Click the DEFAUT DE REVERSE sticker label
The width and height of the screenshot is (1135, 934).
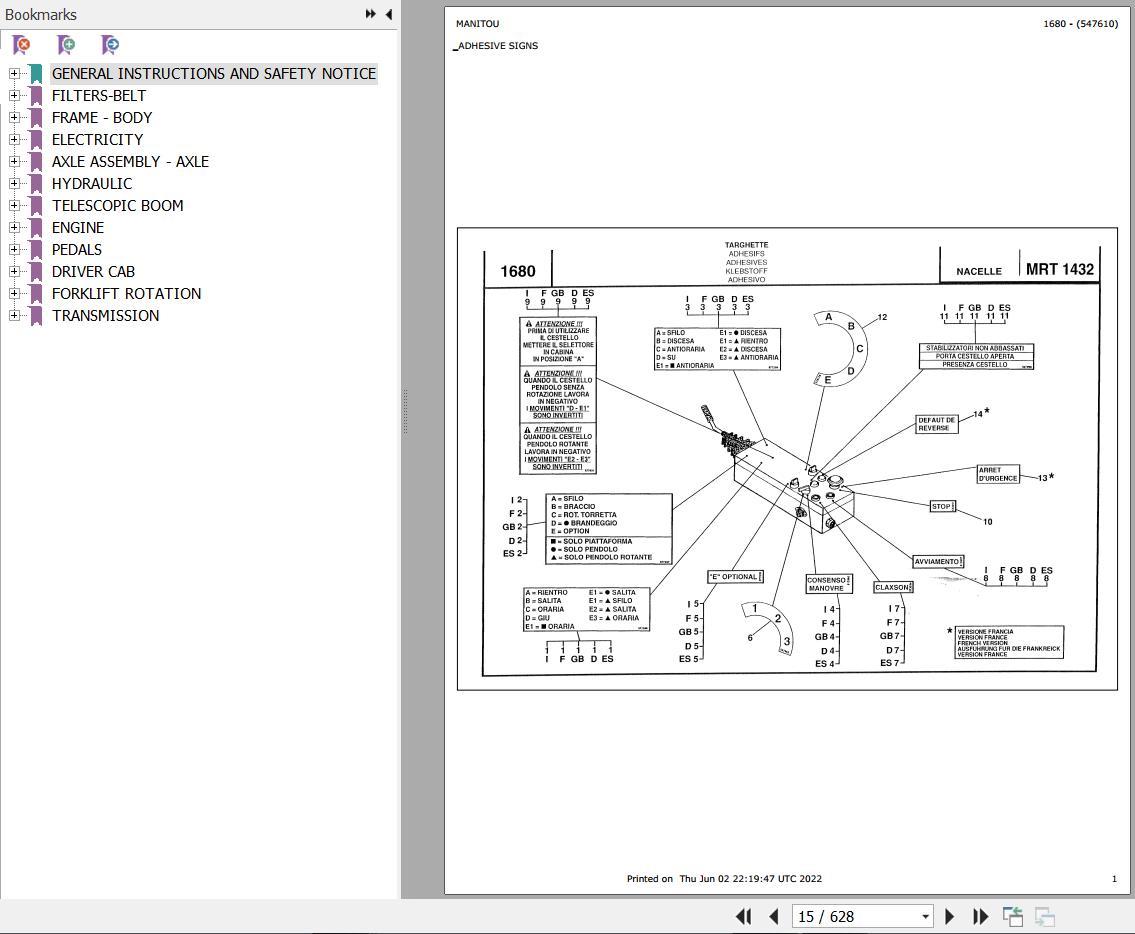click(x=937, y=424)
